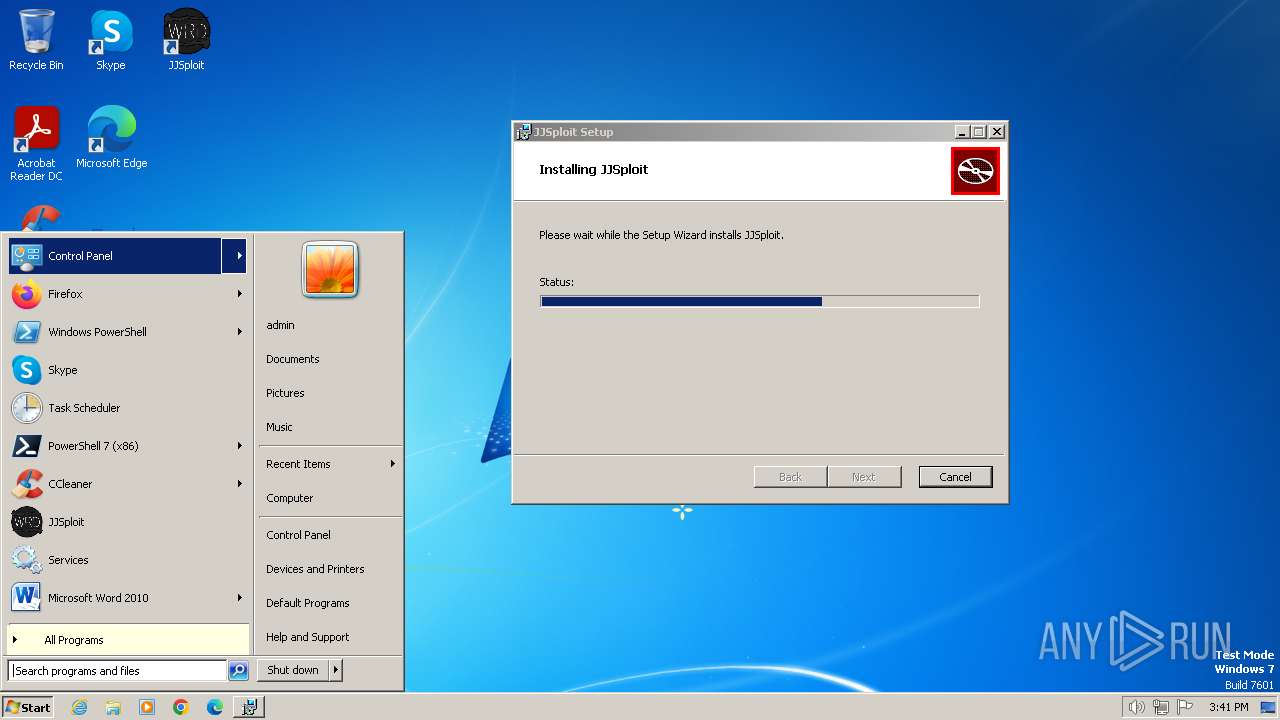
Task: Click the Show desktop button in the tray
Action: click(1269, 707)
